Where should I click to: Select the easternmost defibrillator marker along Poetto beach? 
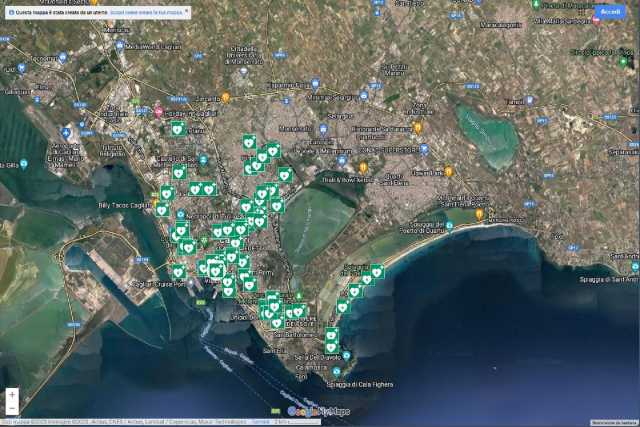[377, 271]
